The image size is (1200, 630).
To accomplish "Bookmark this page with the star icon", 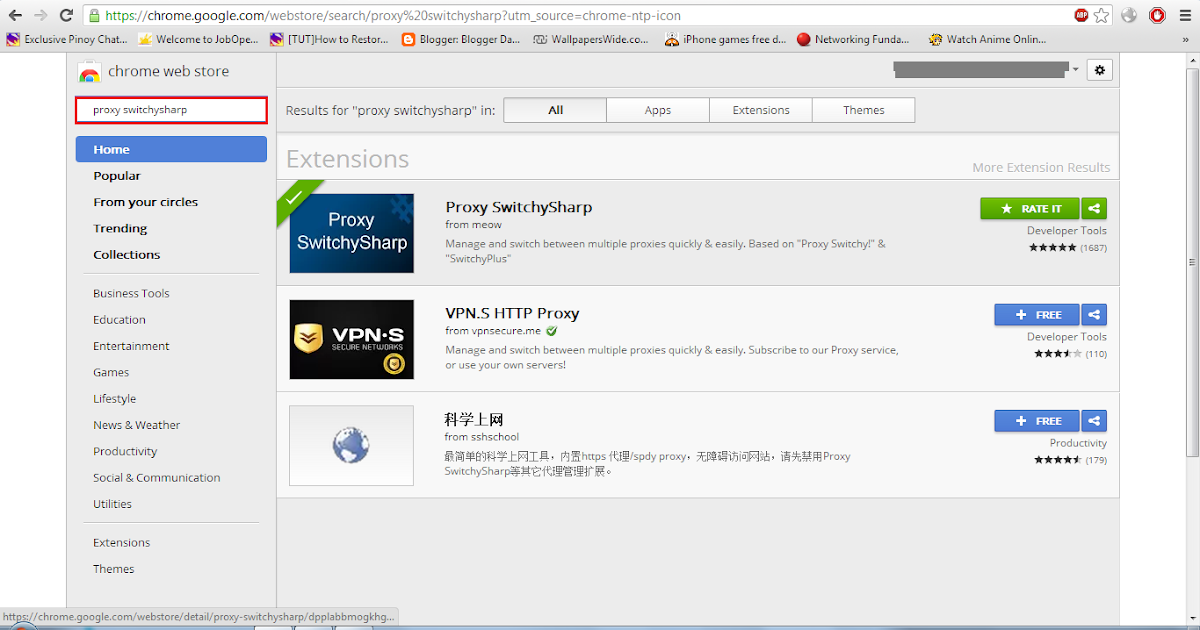I will (x=1101, y=15).
